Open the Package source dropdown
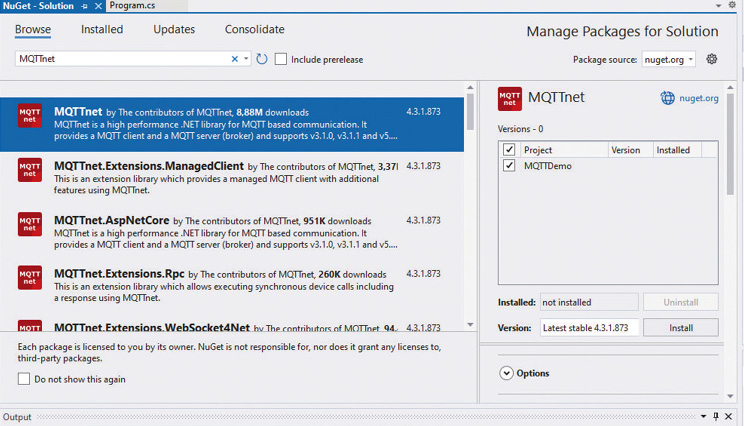The height and width of the screenshot is (426, 744). (x=669, y=59)
